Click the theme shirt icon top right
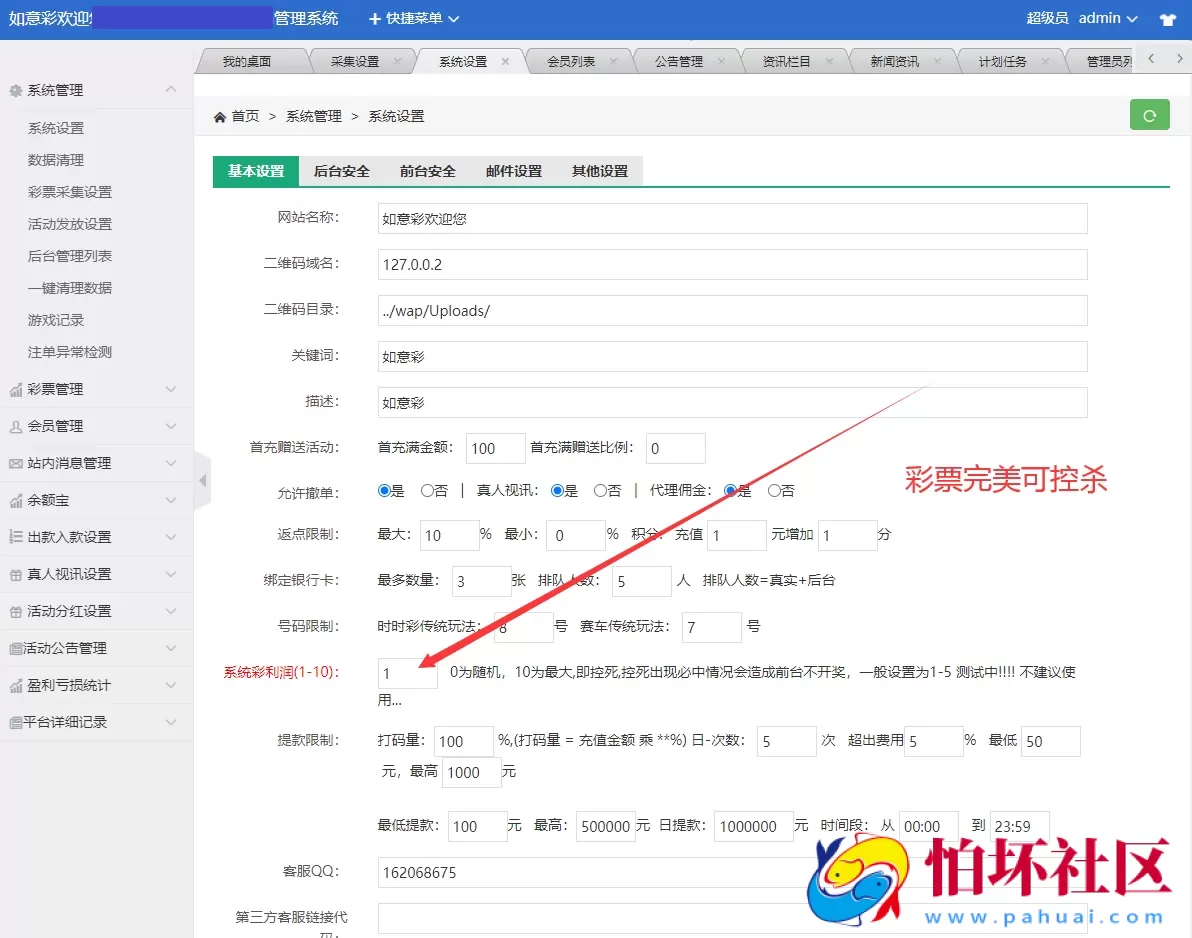Image resolution: width=1192 pixels, height=938 pixels. pos(1168,18)
